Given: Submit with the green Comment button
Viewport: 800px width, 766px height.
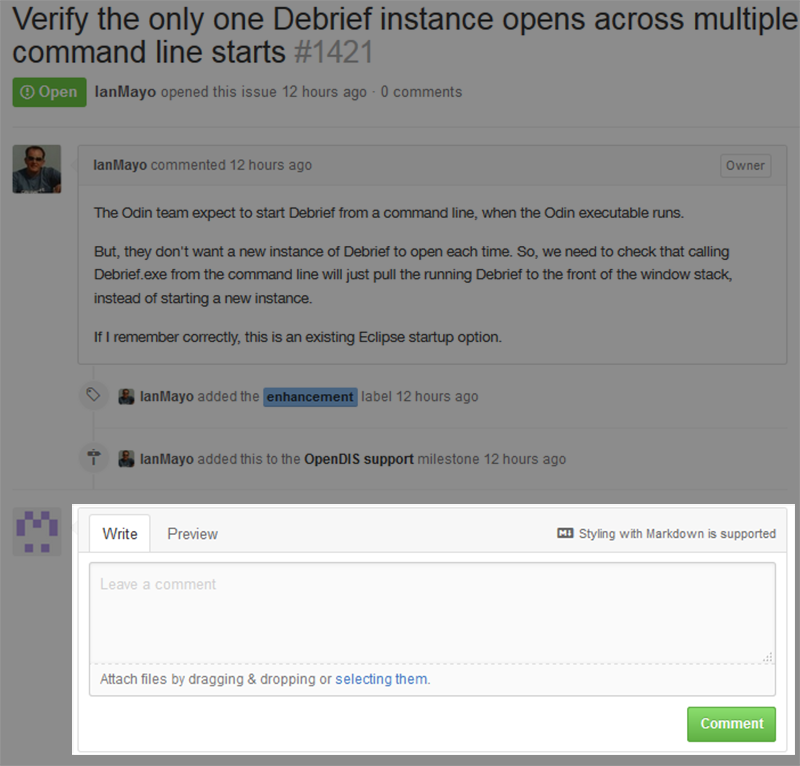Looking at the screenshot, I should tap(731, 724).
